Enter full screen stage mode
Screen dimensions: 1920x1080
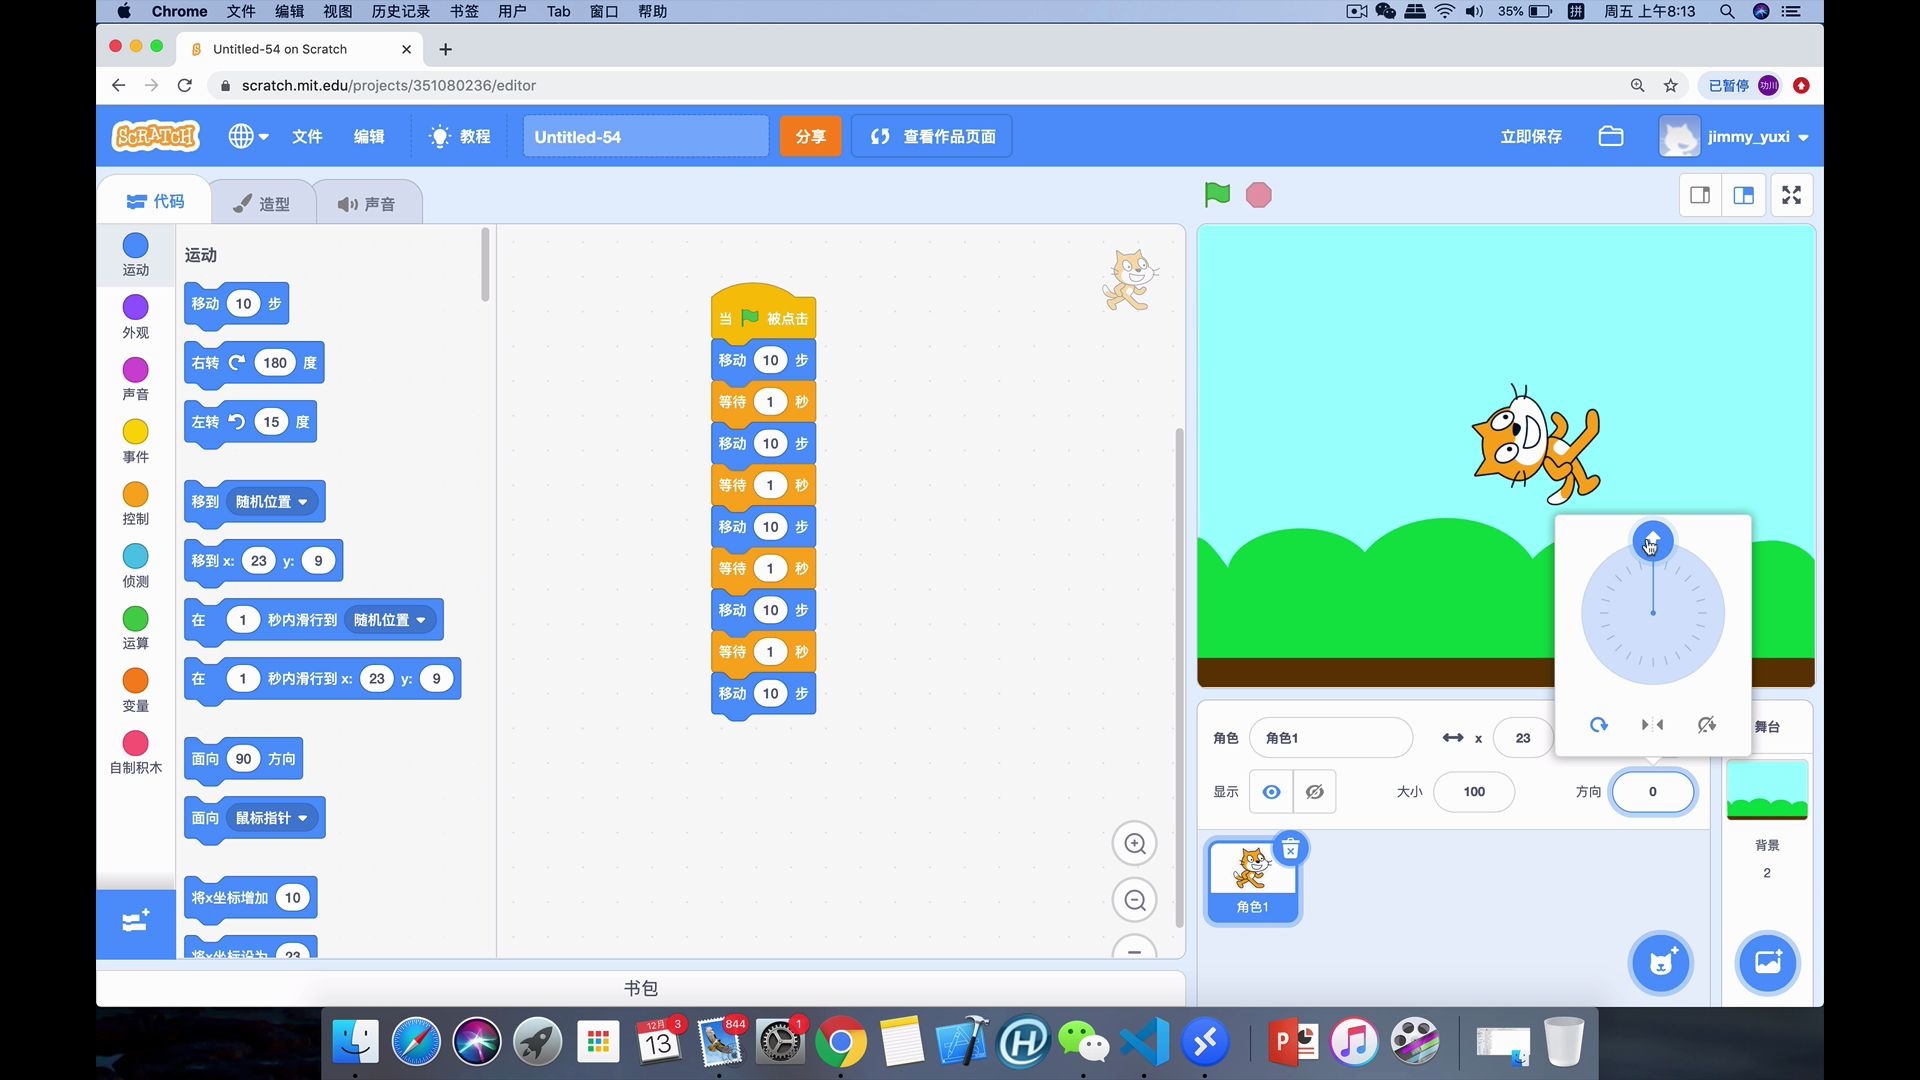[1791, 195]
